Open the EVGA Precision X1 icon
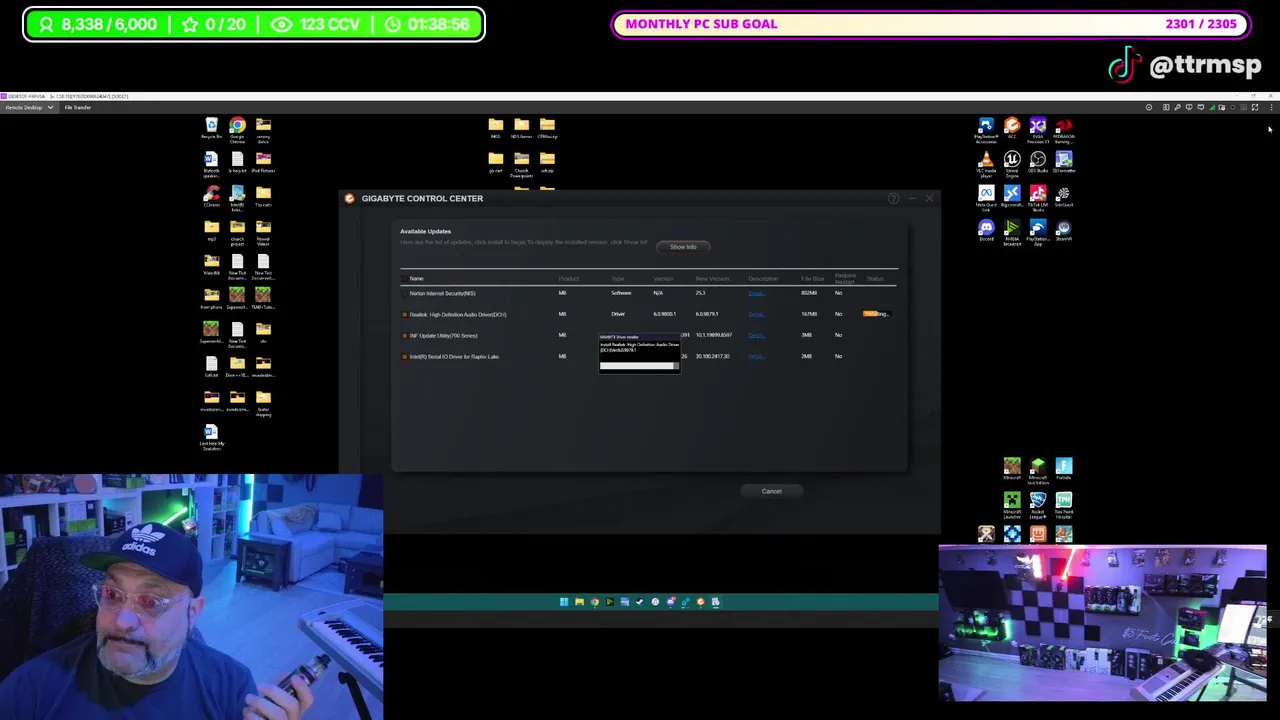 point(1038,129)
